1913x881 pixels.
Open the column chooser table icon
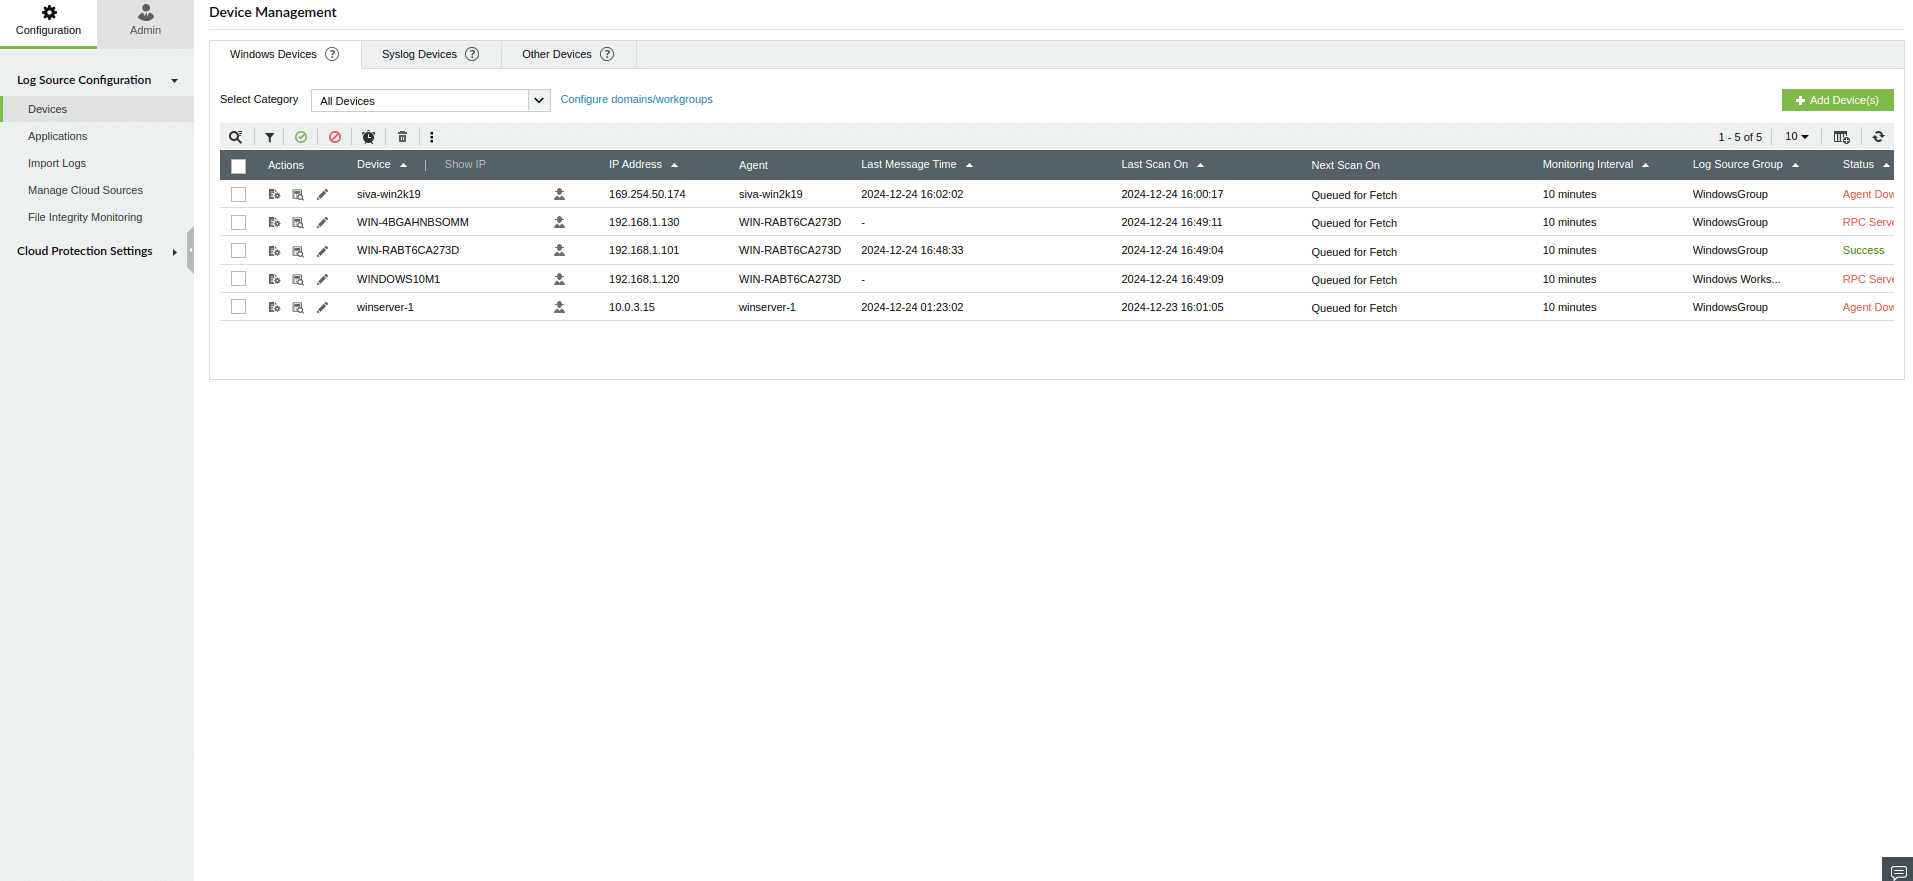[x=1841, y=137]
